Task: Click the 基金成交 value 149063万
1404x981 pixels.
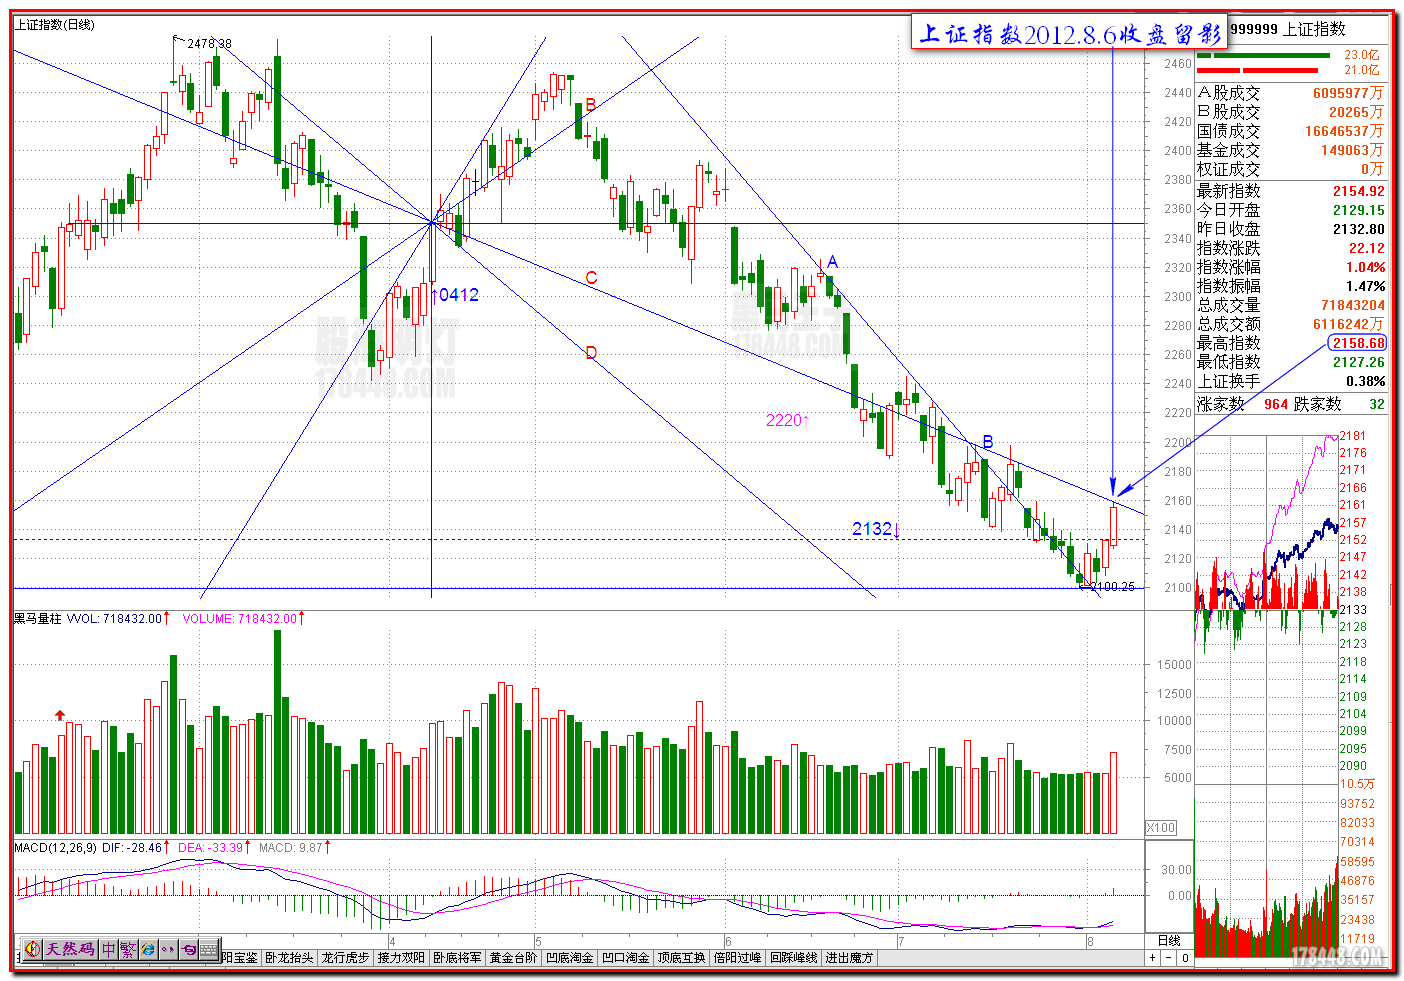Action: [1353, 150]
